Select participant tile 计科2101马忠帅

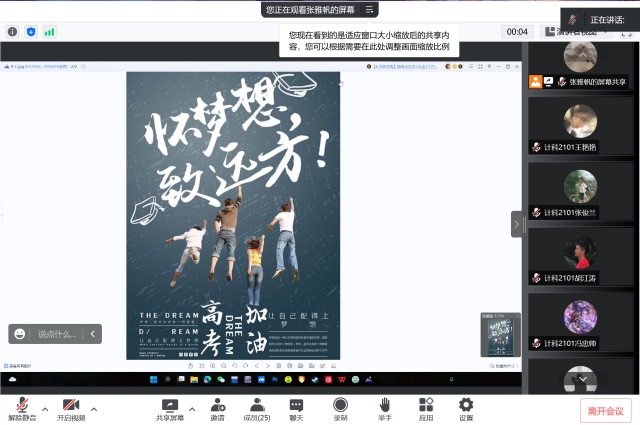(581, 322)
